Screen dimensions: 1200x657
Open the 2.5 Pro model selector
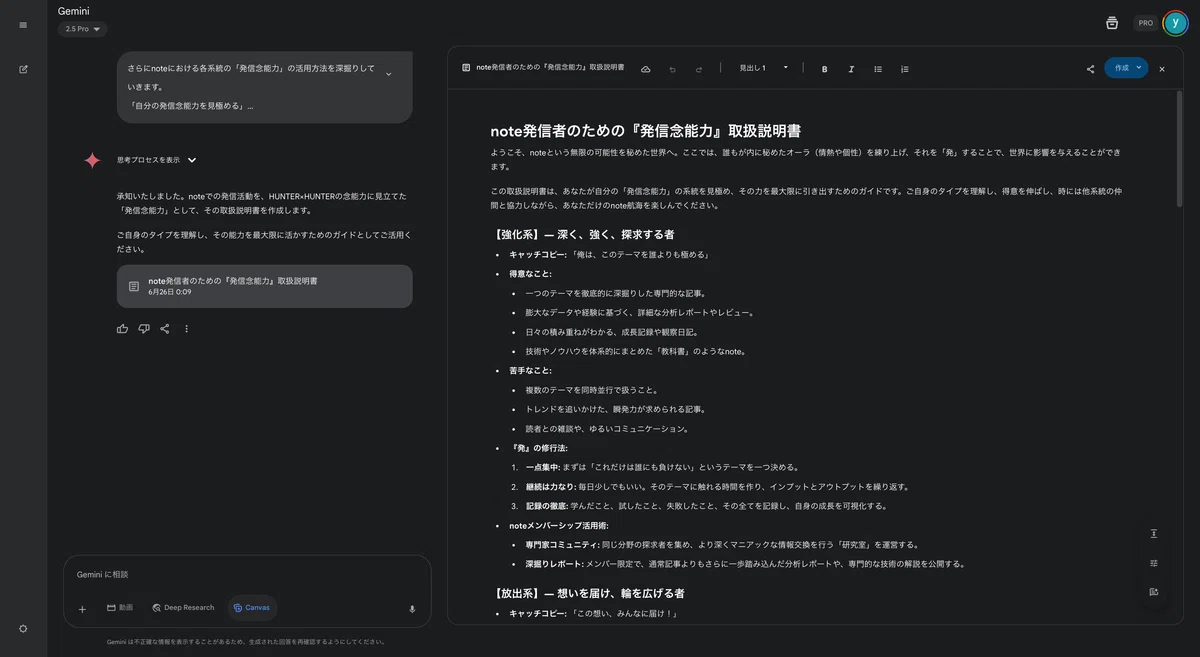(x=83, y=29)
